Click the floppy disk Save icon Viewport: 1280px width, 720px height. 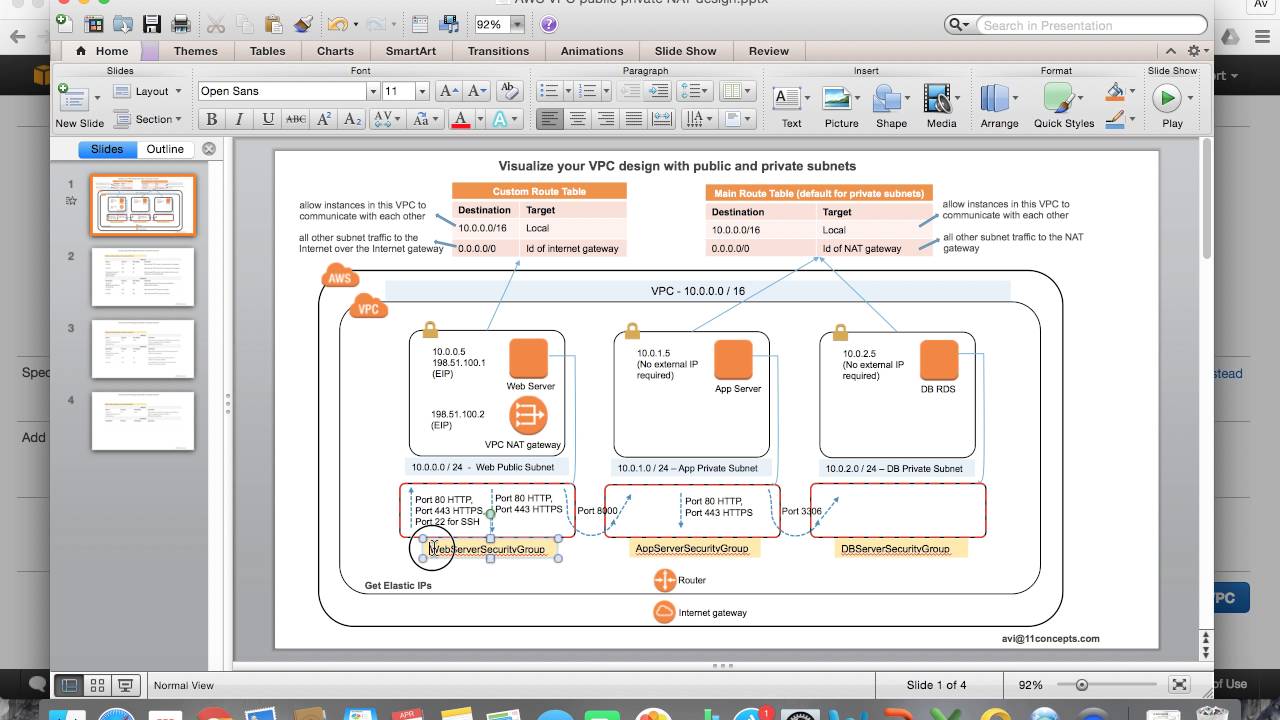[x=152, y=23]
